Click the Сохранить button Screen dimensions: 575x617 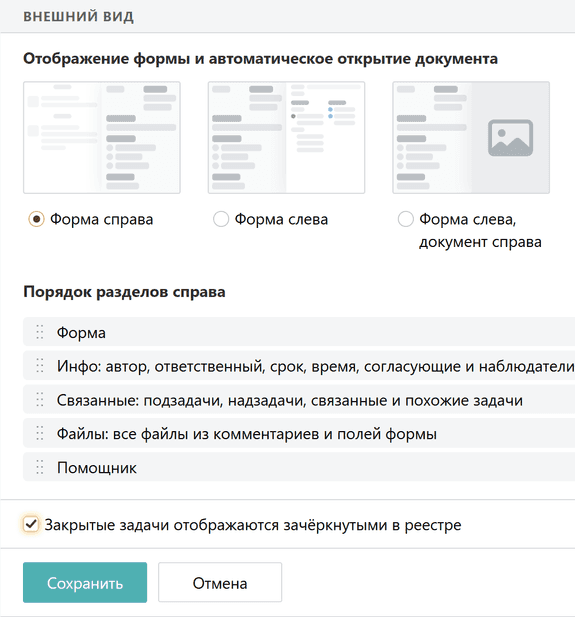pyautogui.click(x=85, y=583)
